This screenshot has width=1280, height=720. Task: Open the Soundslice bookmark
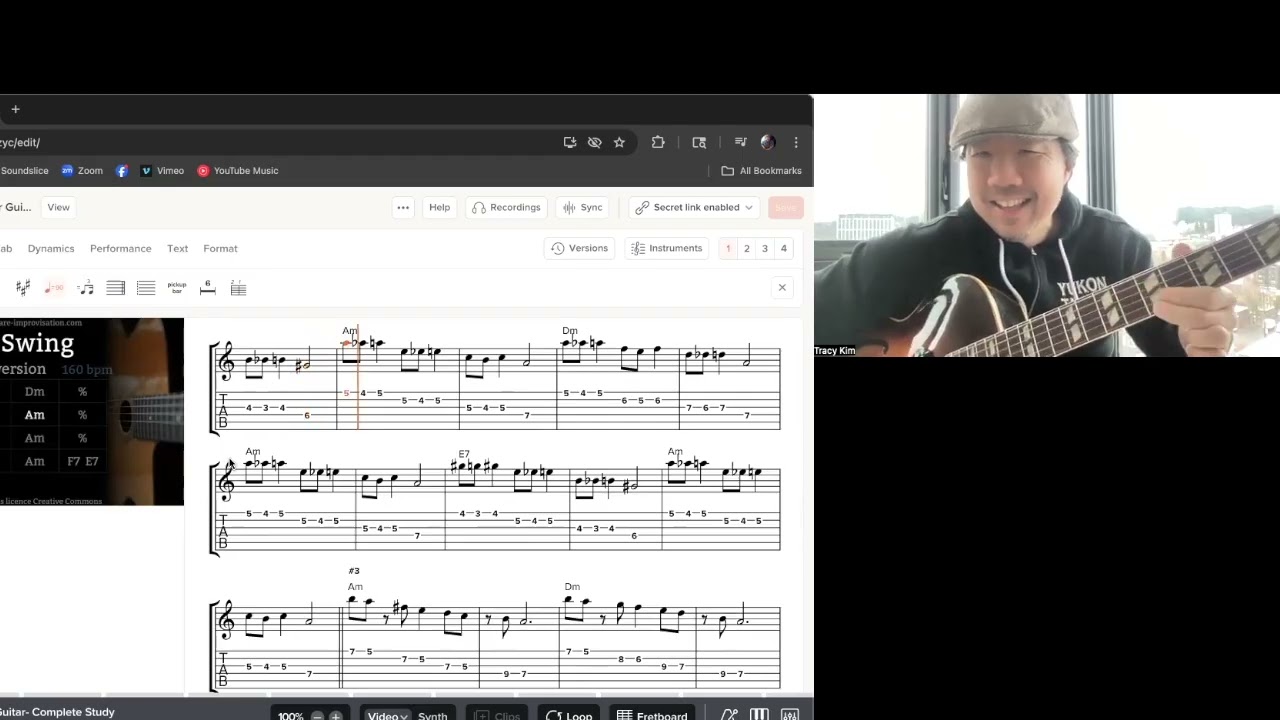(24, 171)
